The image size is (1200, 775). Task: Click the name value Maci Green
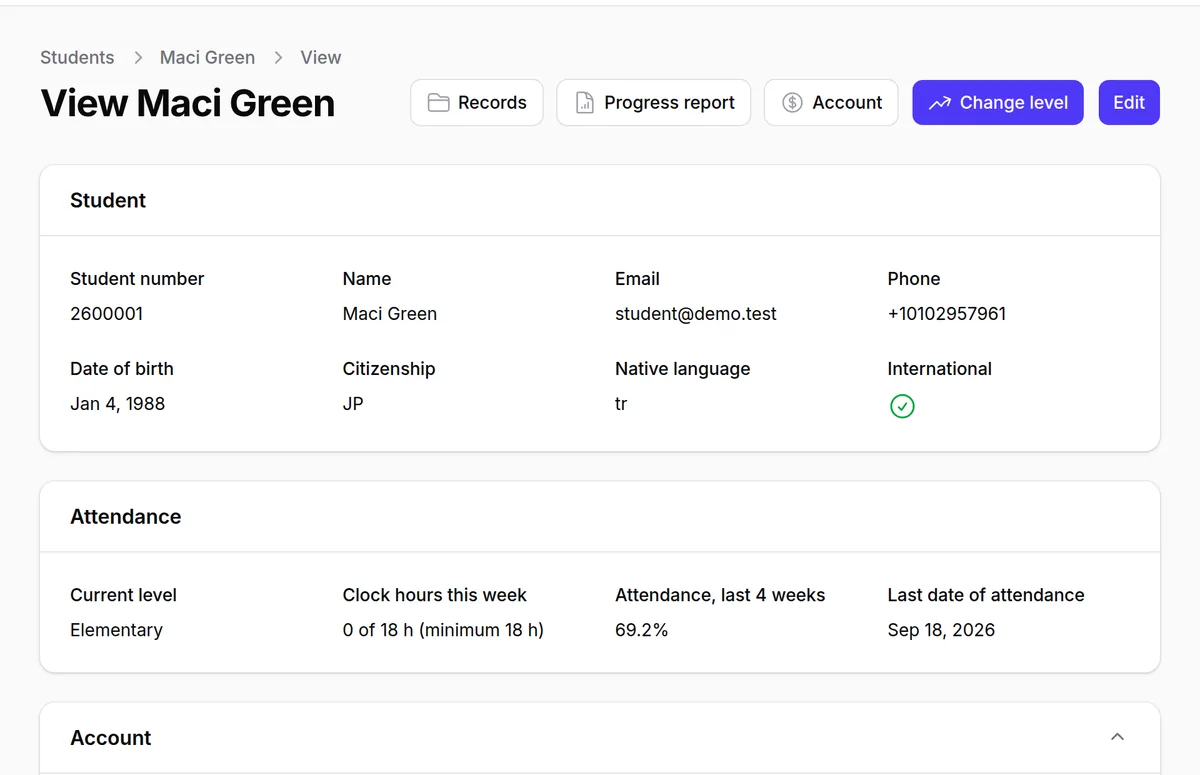pyautogui.click(x=390, y=314)
